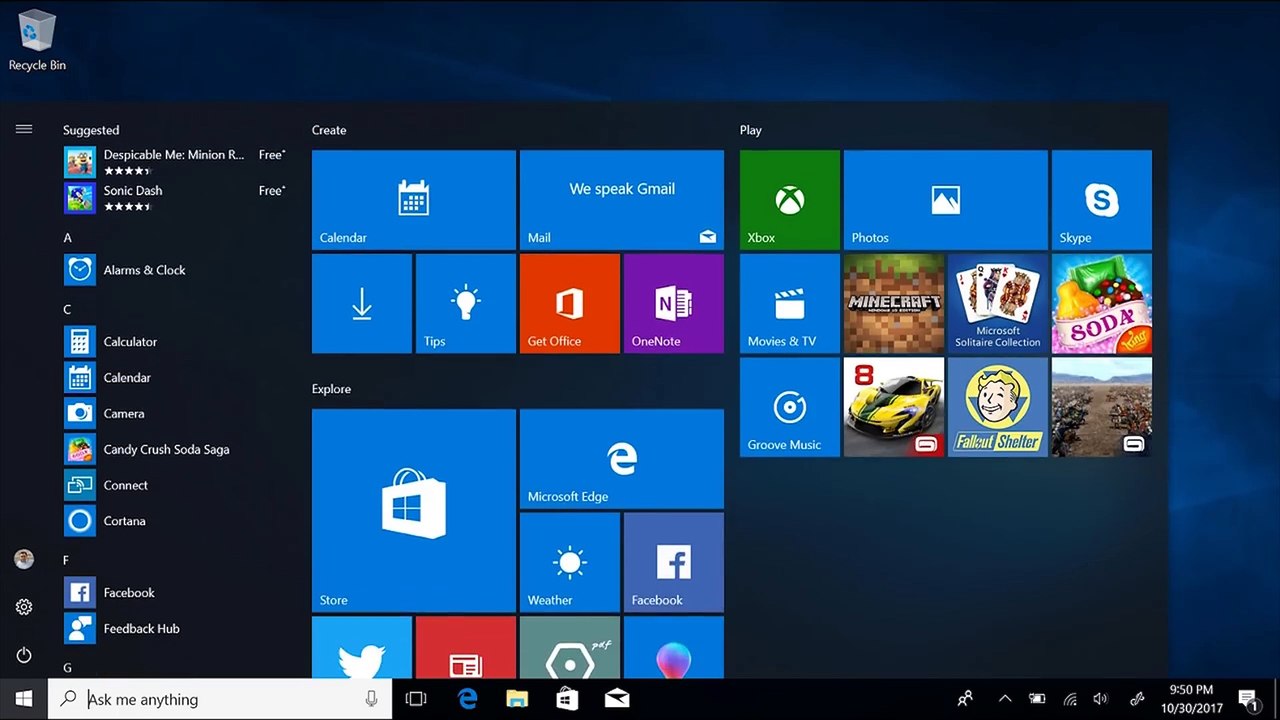Open the Tips tile
1280x720 pixels.
pos(466,303)
